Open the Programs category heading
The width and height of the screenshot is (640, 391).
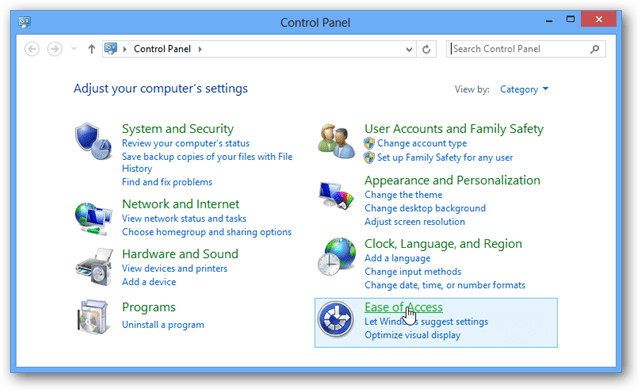coord(149,307)
